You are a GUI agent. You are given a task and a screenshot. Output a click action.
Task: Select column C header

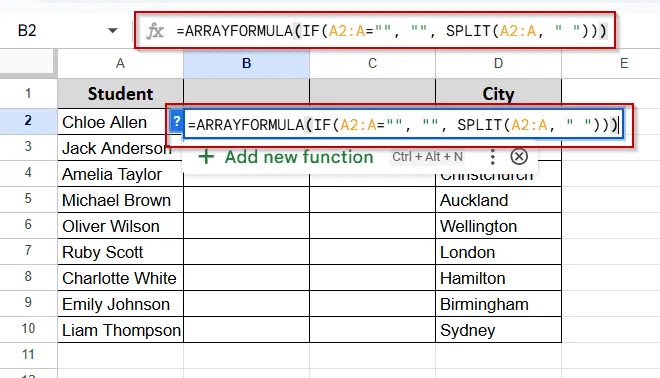tap(372, 64)
